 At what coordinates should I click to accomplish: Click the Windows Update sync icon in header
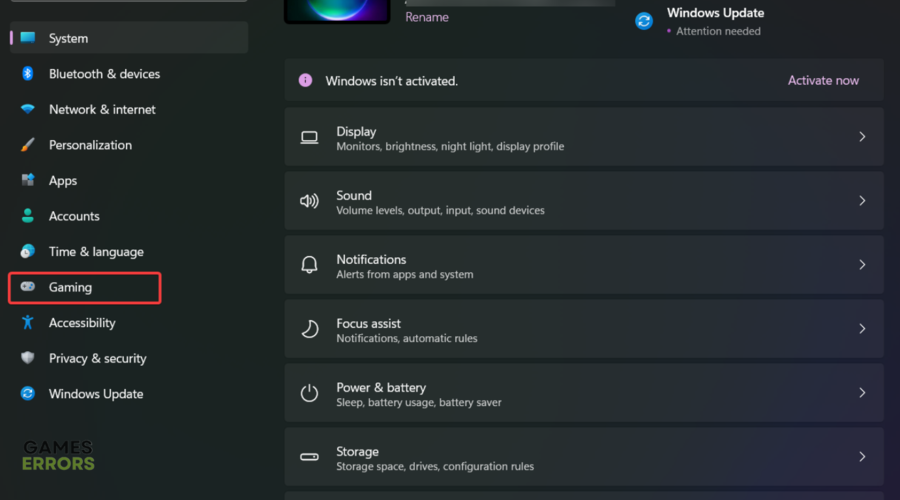644,21
